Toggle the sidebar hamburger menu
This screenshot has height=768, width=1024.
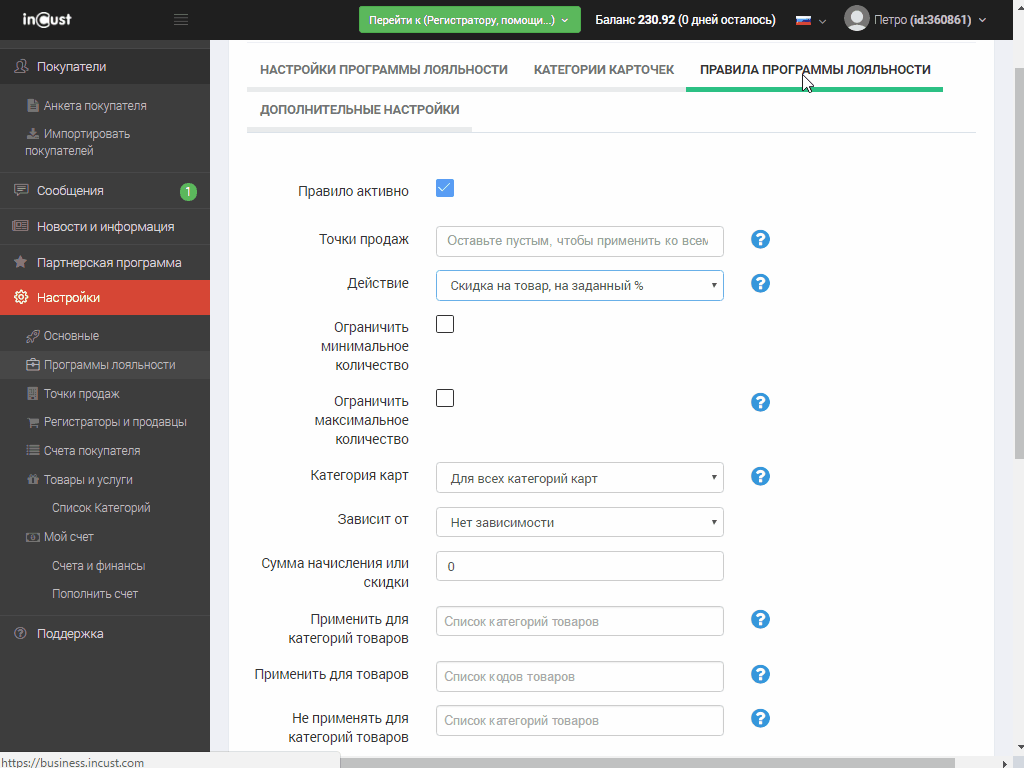pos(181,20)
